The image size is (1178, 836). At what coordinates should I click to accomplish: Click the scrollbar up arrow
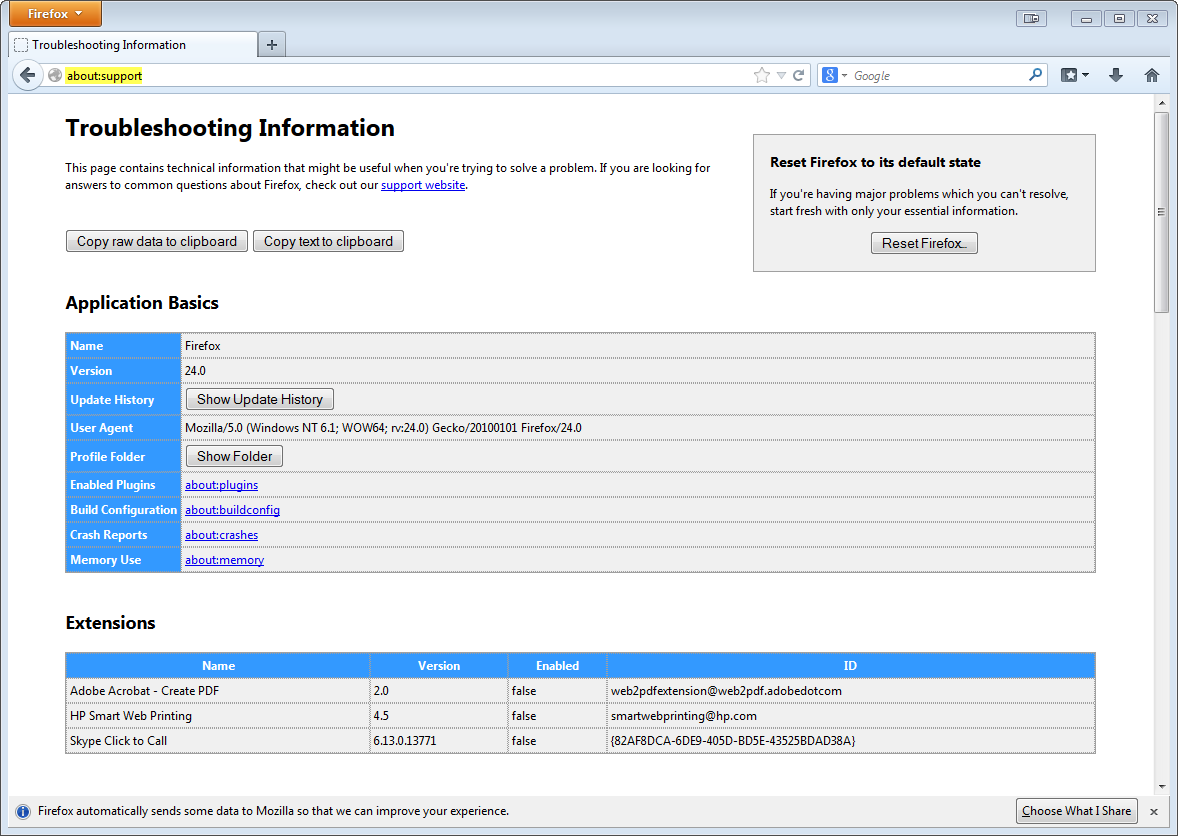[1161, 103]
